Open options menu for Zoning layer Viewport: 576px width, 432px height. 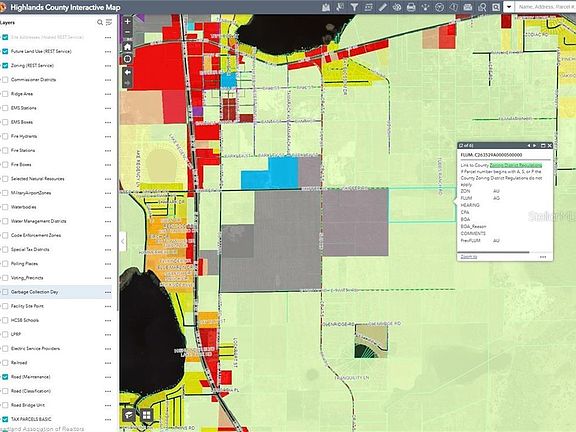[108, 66]
